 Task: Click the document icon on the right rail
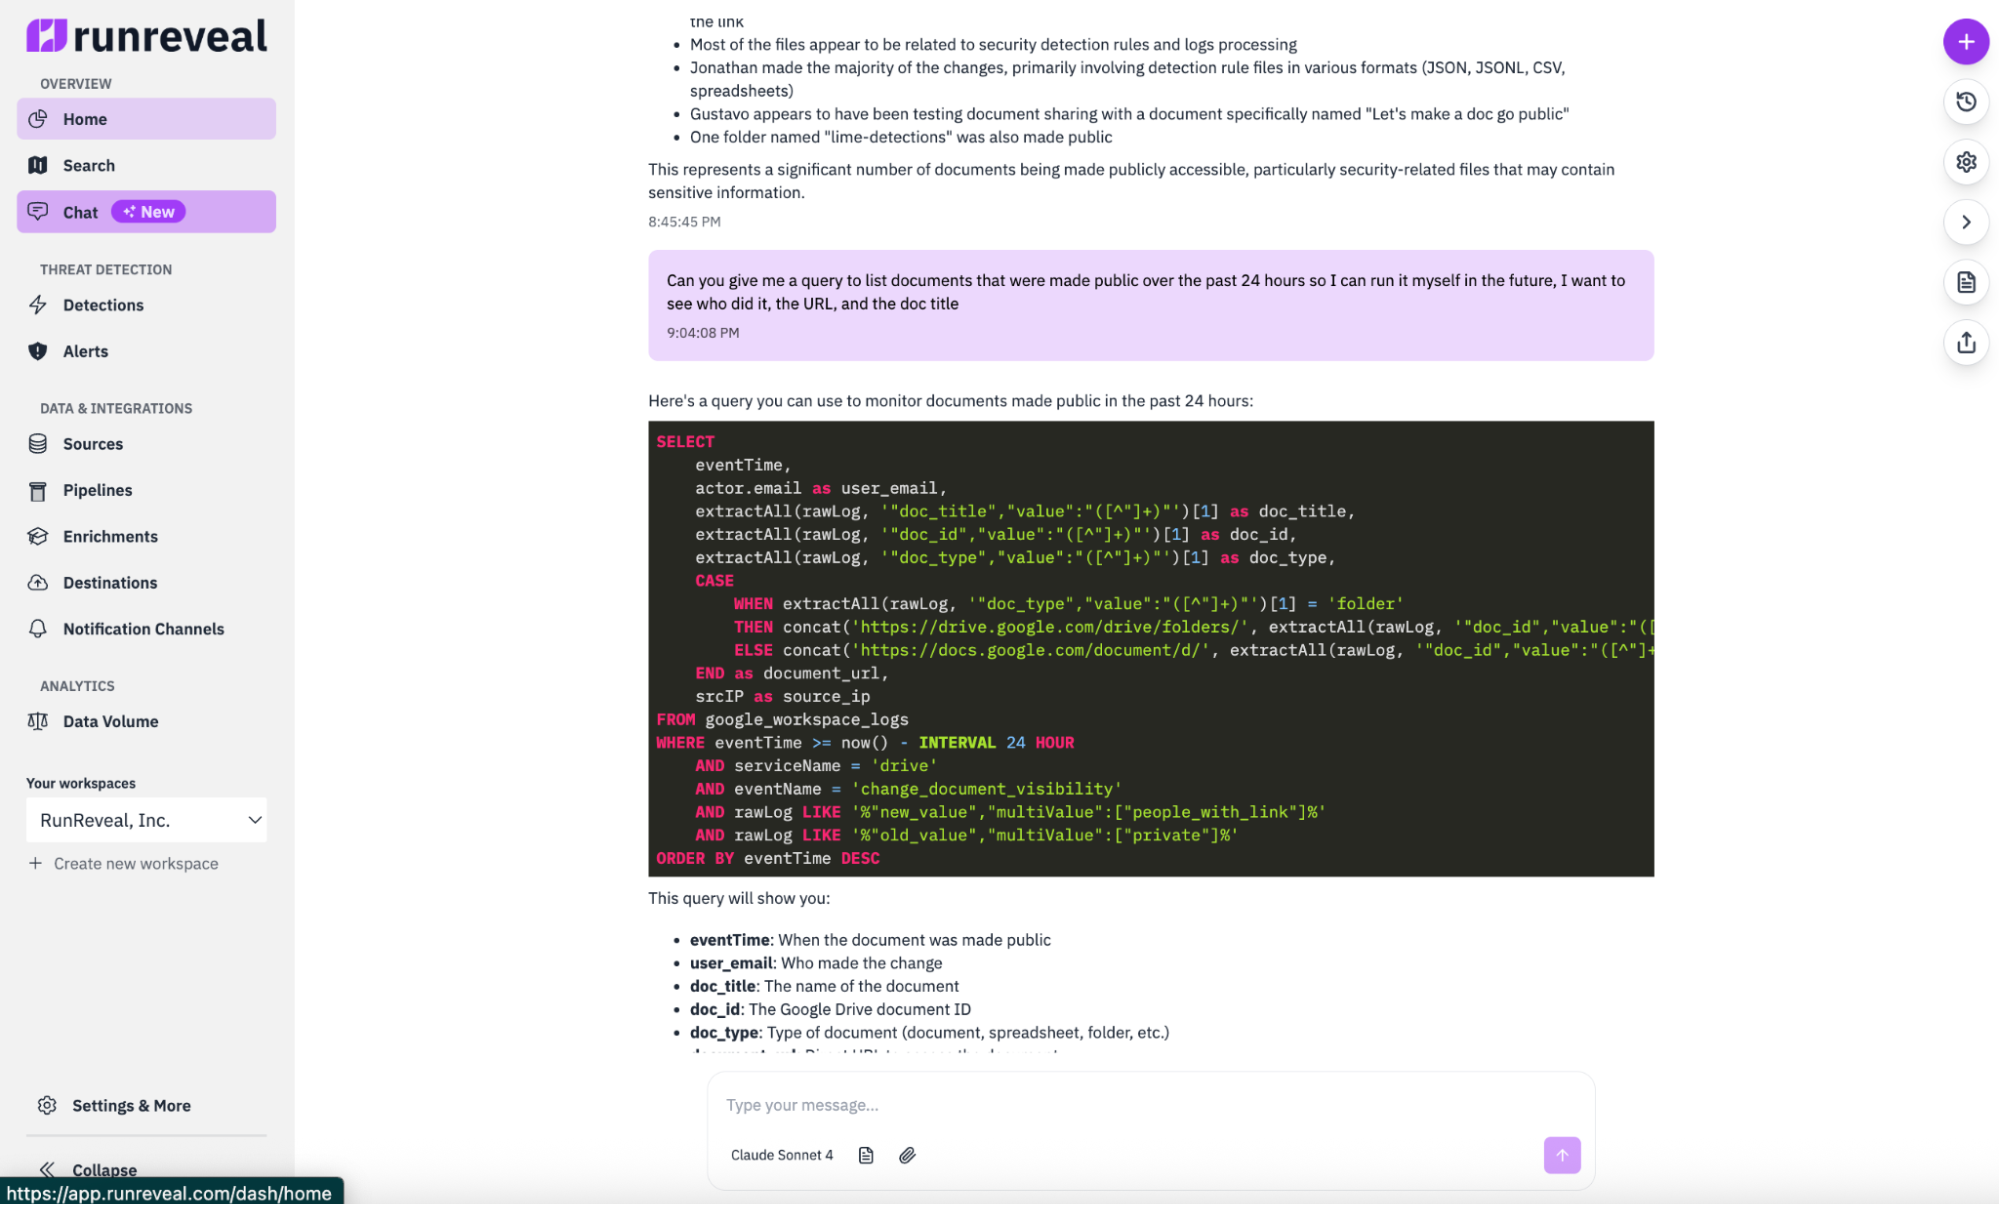[x=1966, y=283]
